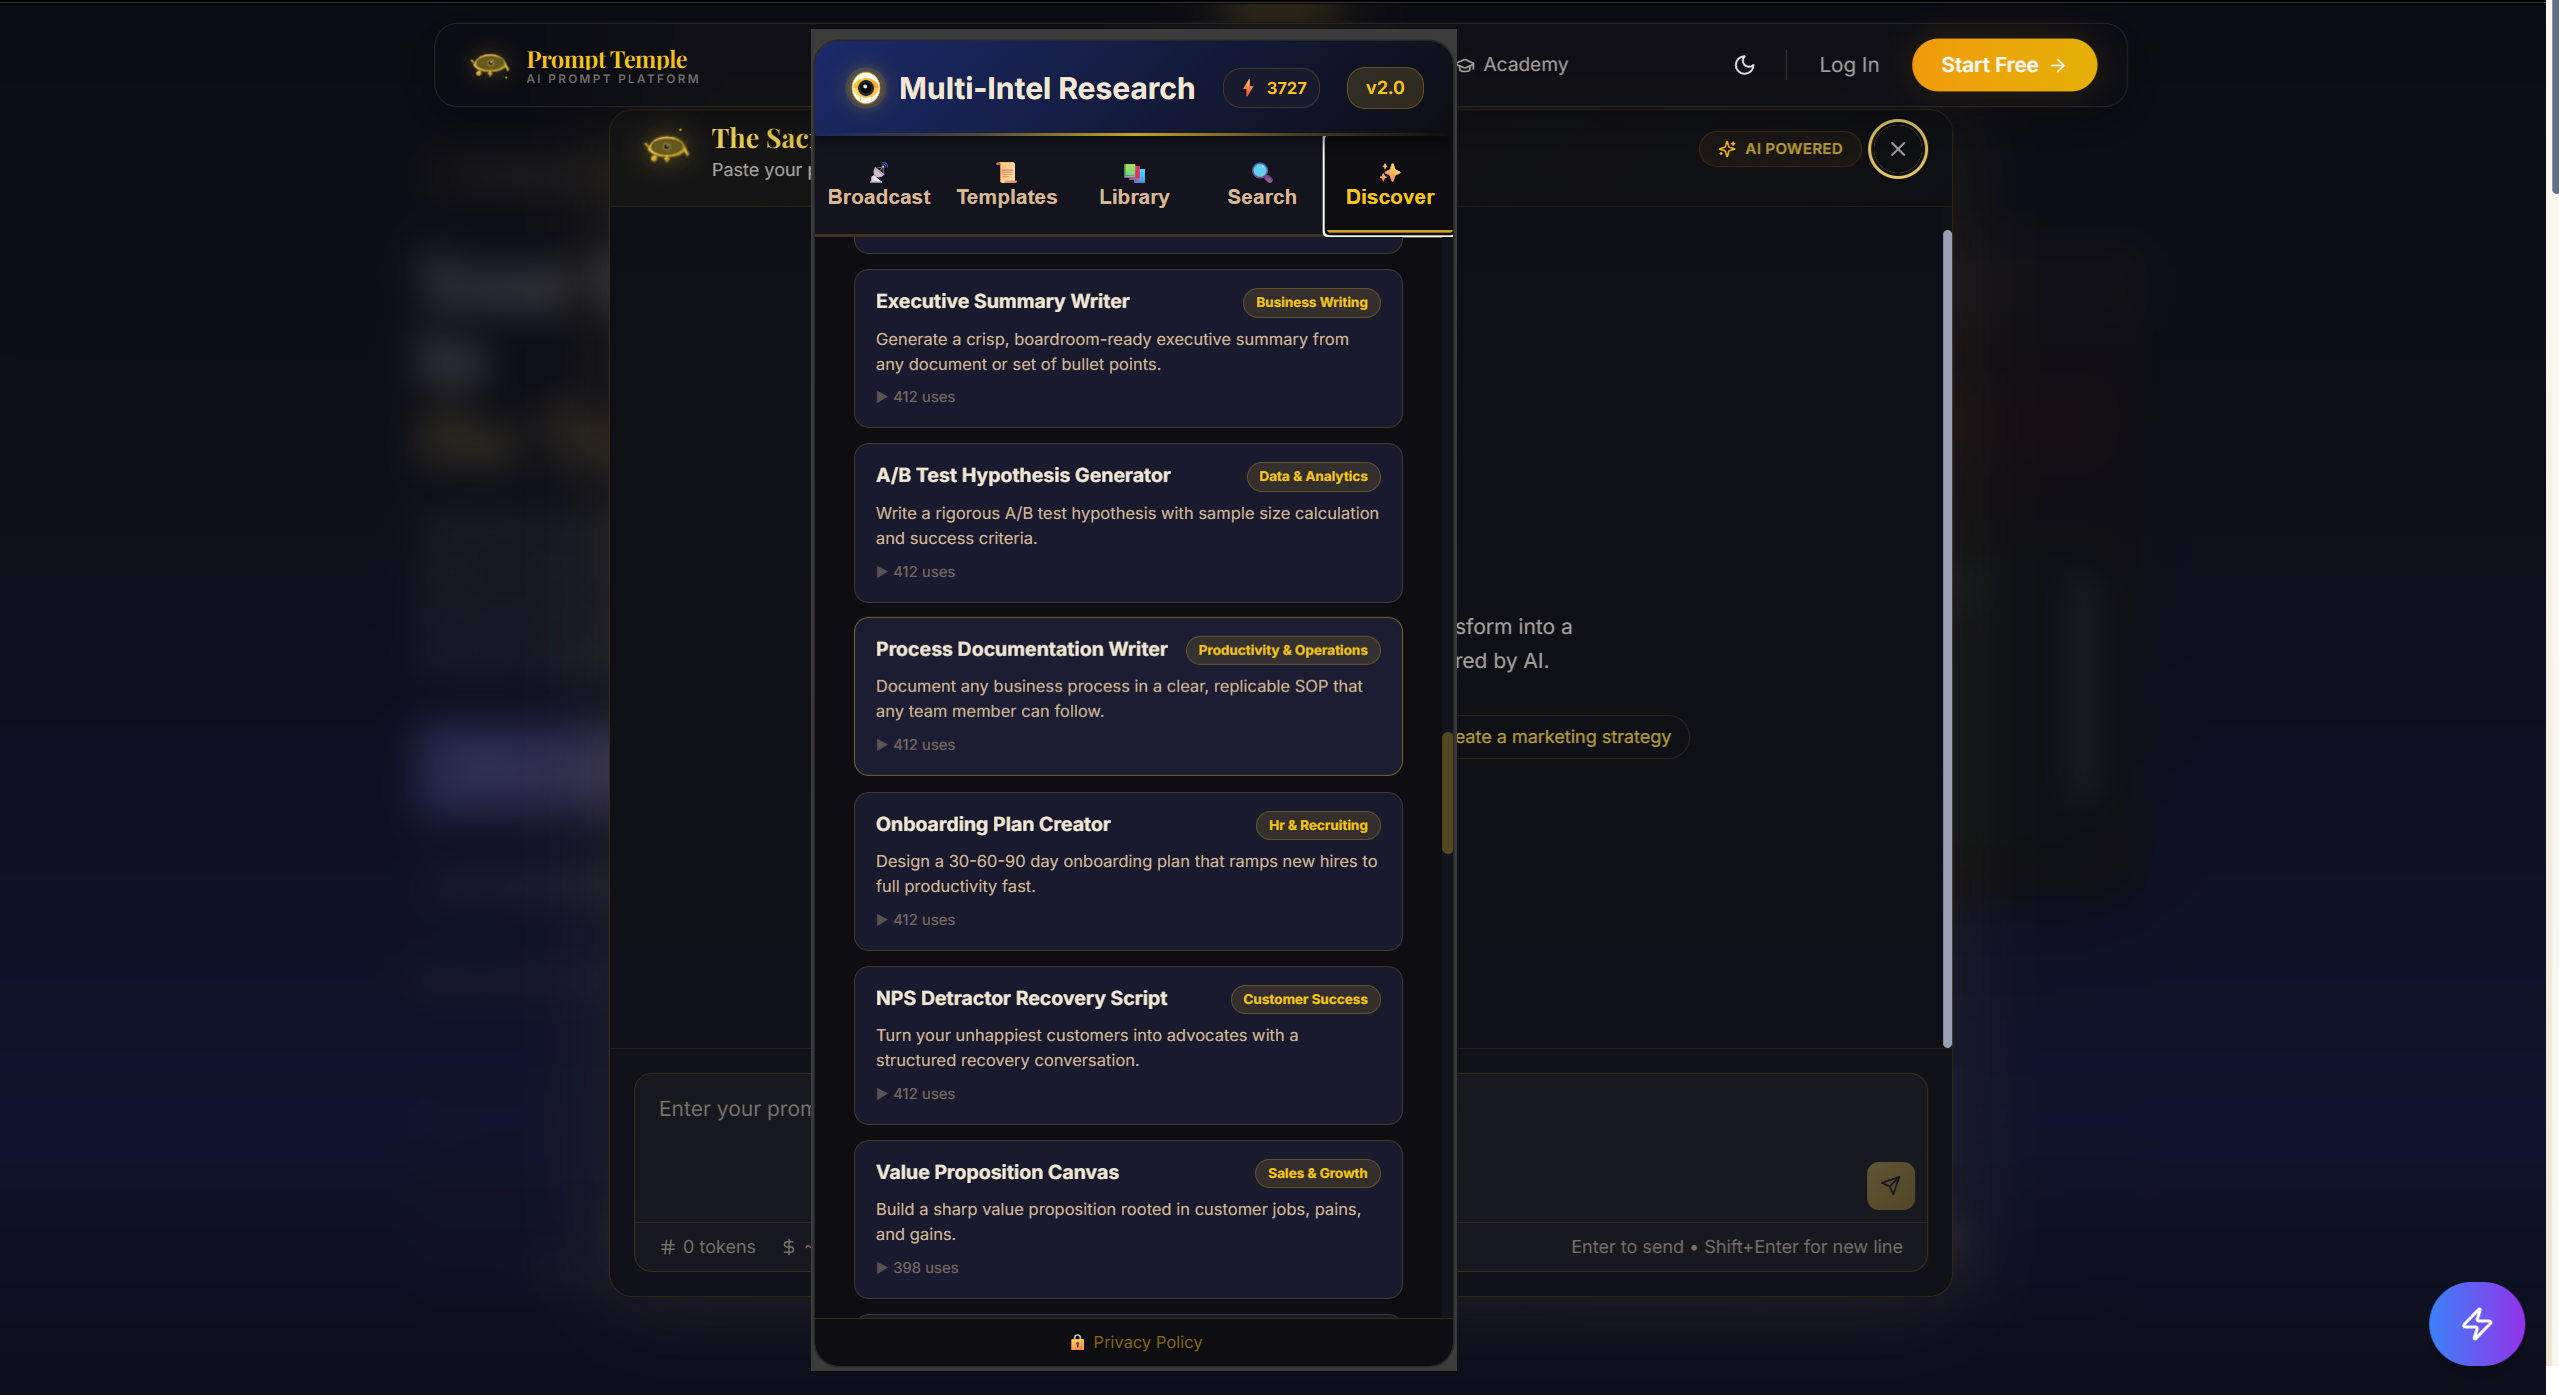Toggle dark mode moon icon
This screenshot has width=2559, height=1395.
1744,65
